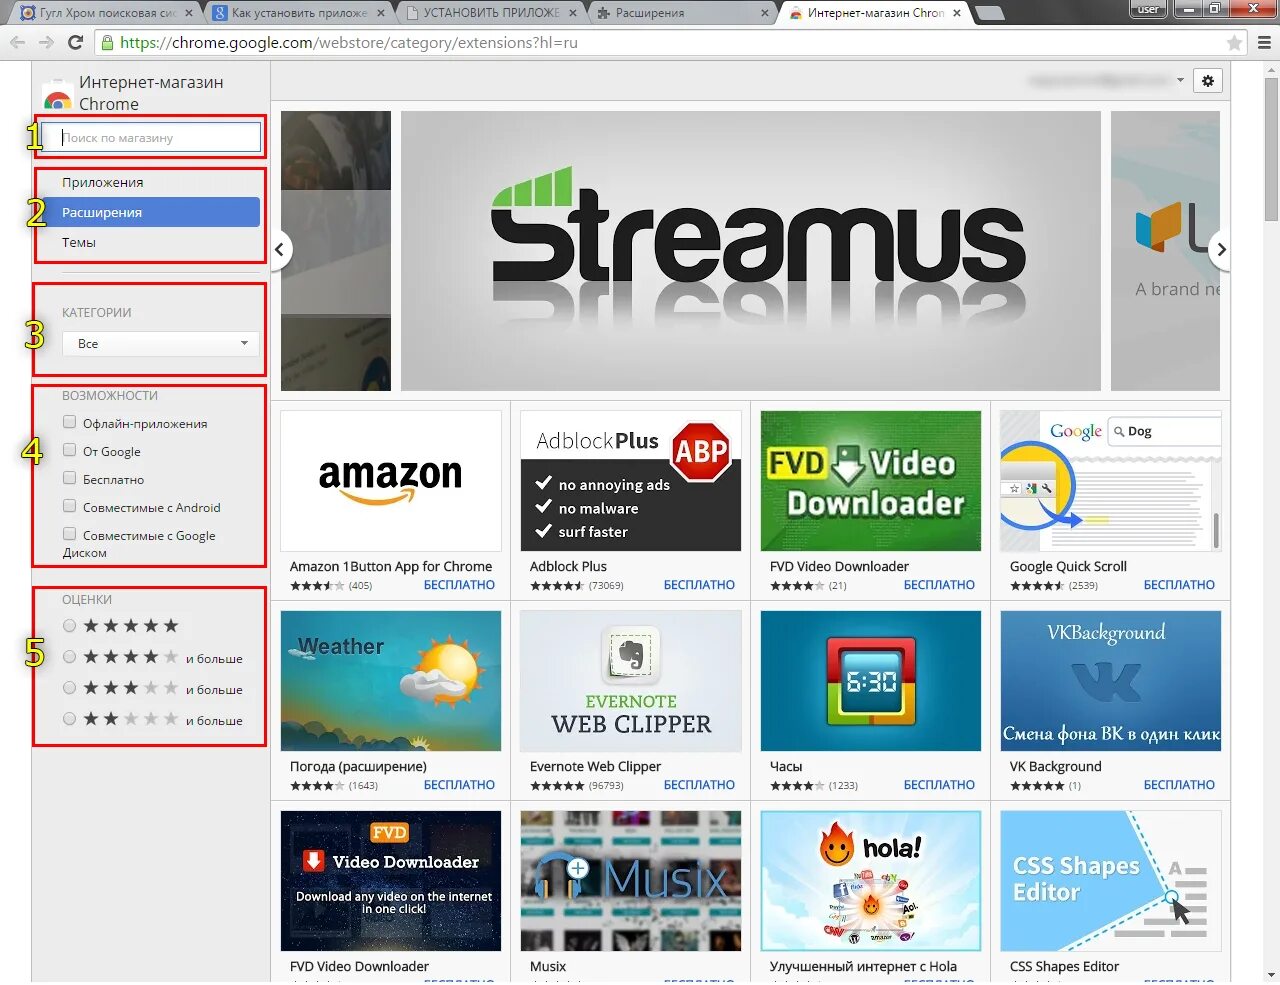Open the Weather extension tile

pyautogui.click(x=390, y=681)
